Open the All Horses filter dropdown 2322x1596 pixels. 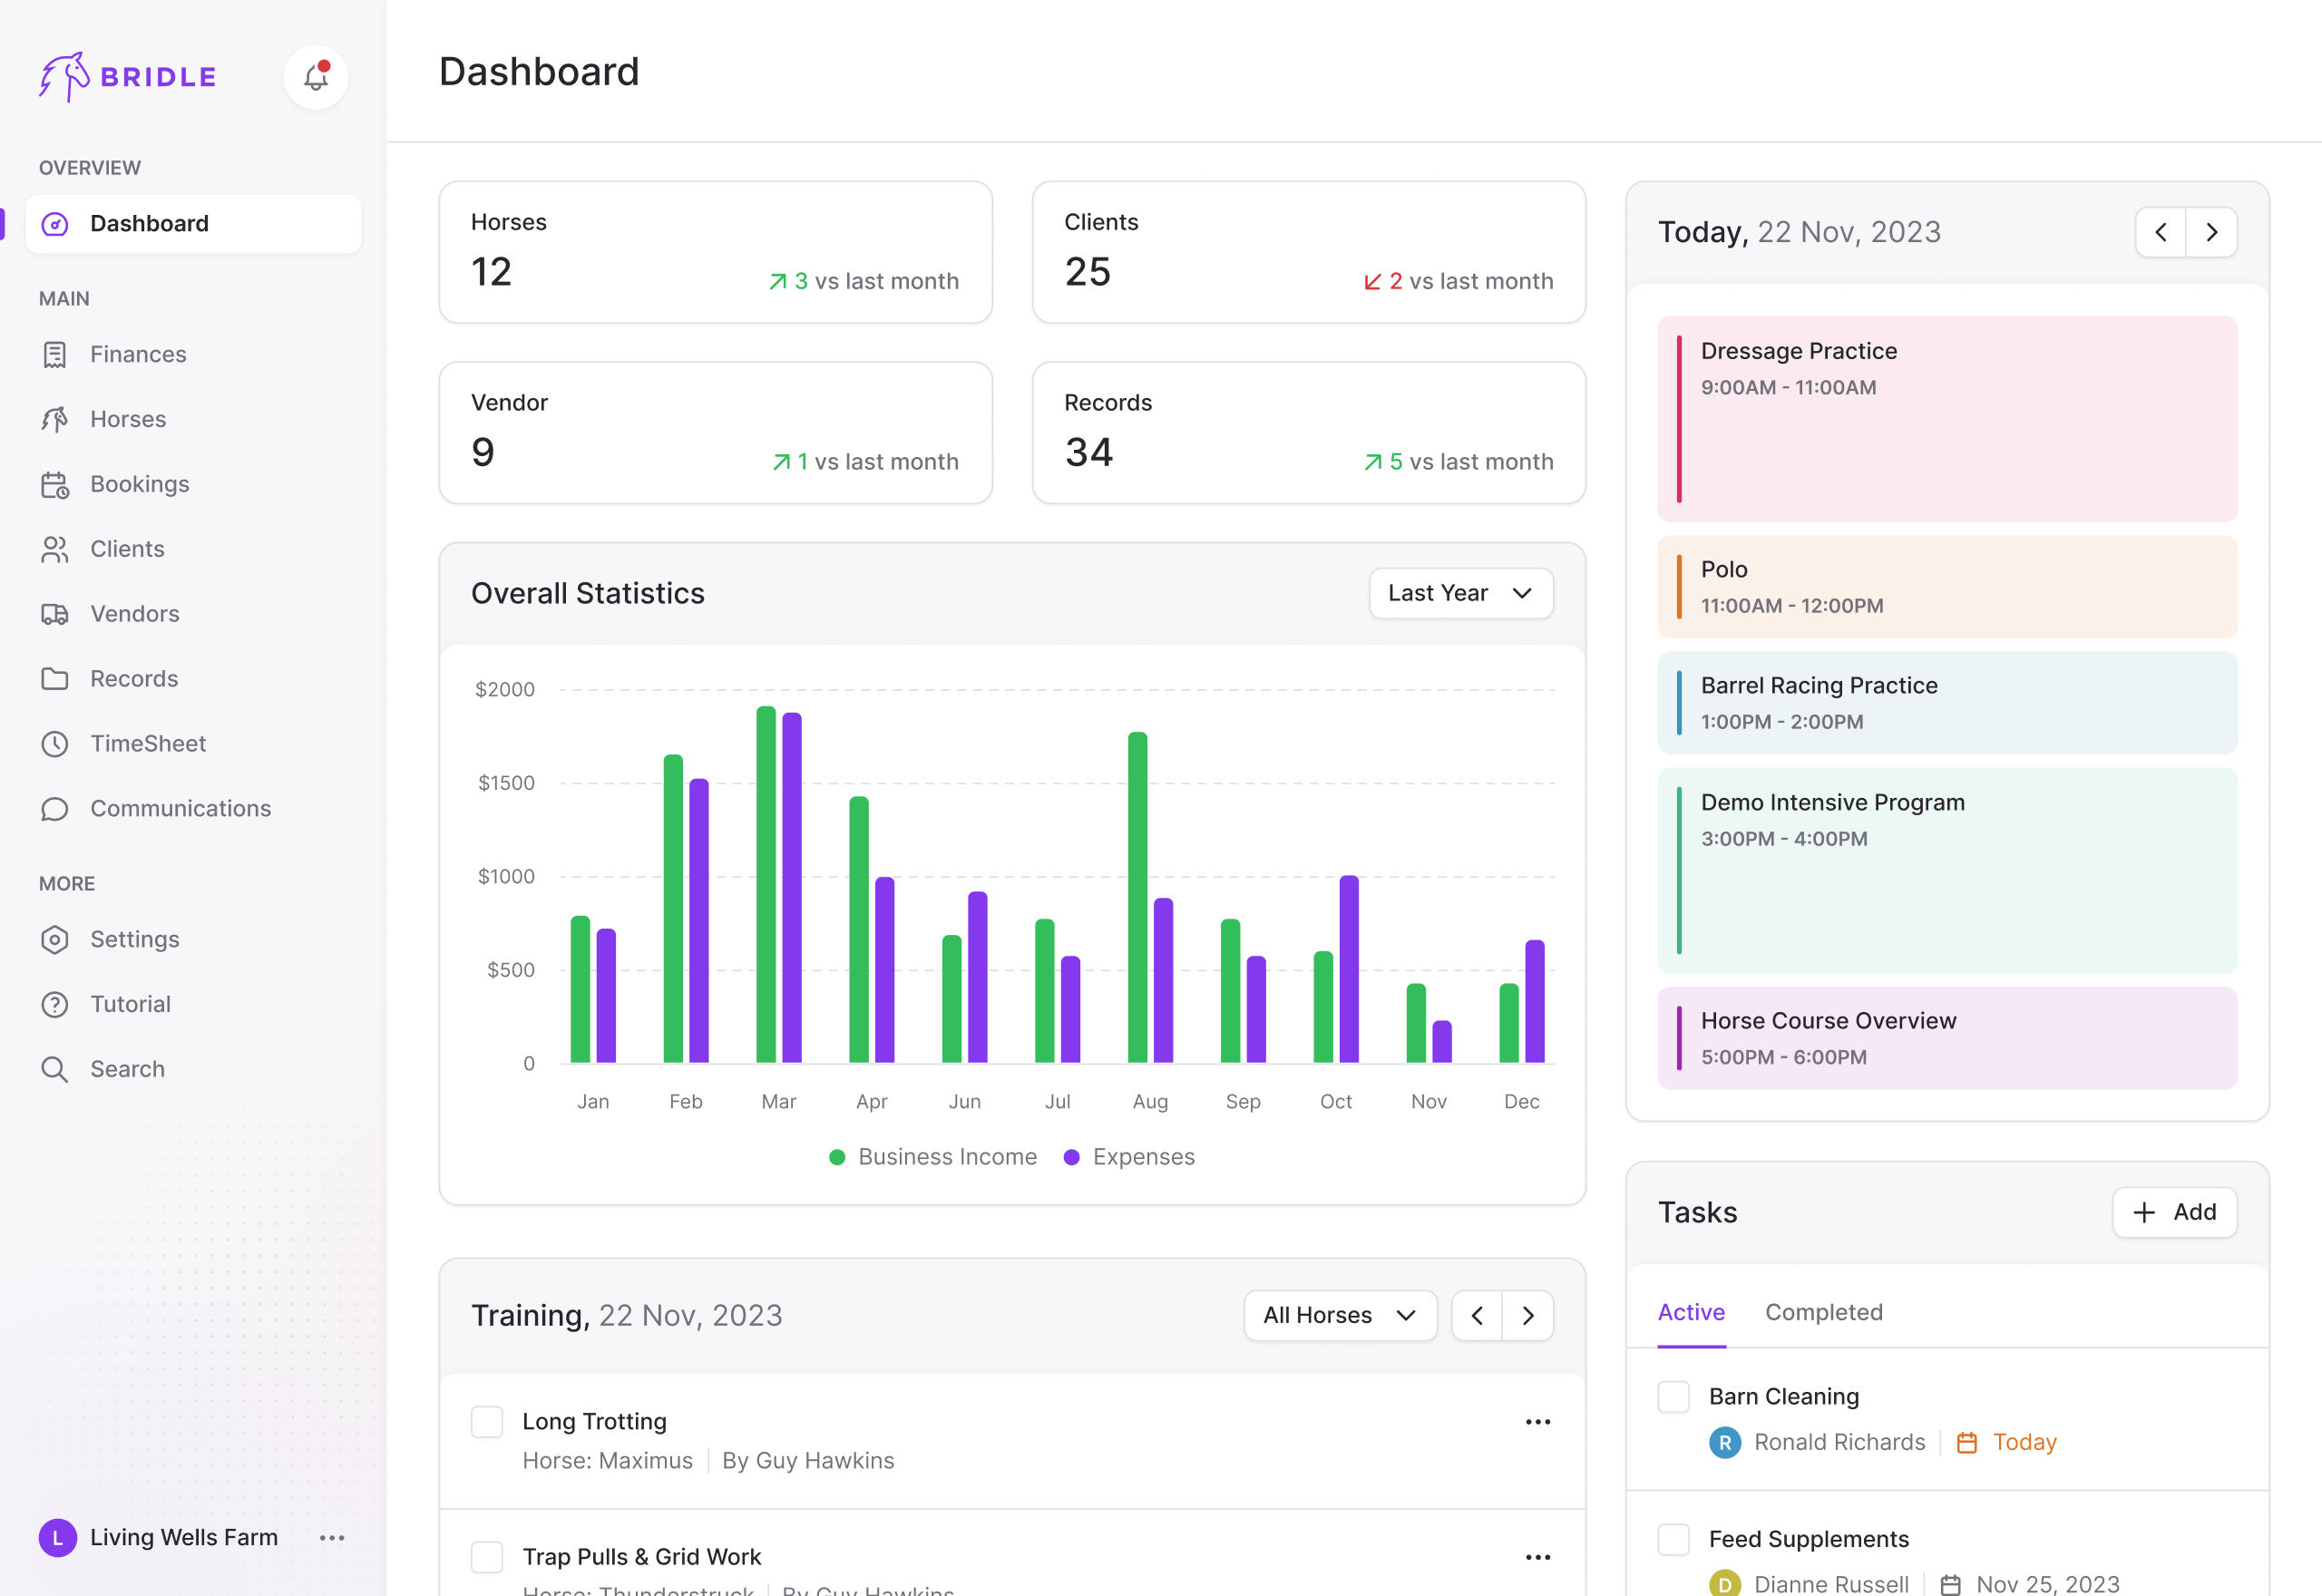pos(1339,1316)
